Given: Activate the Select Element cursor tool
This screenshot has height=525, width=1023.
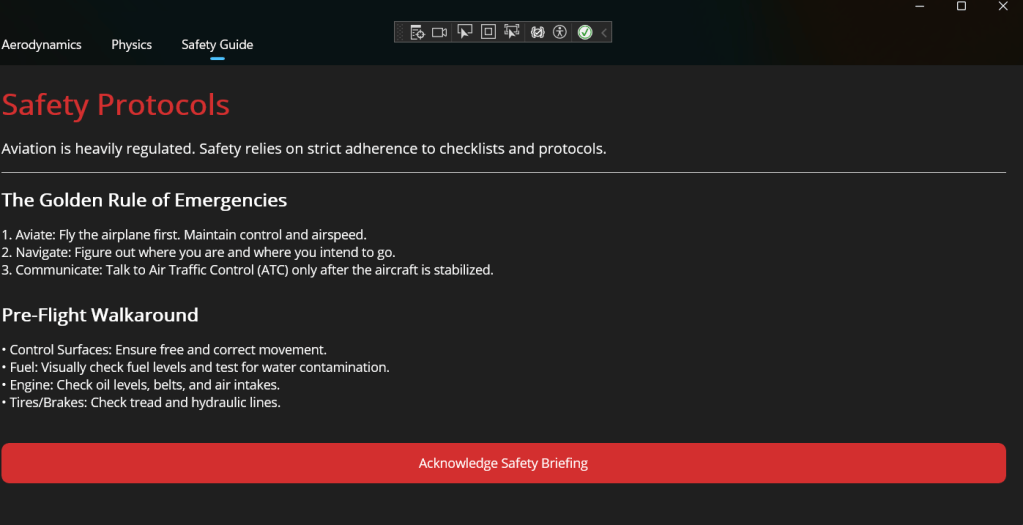Looking at the screenshot, I should tap(465, 32).
